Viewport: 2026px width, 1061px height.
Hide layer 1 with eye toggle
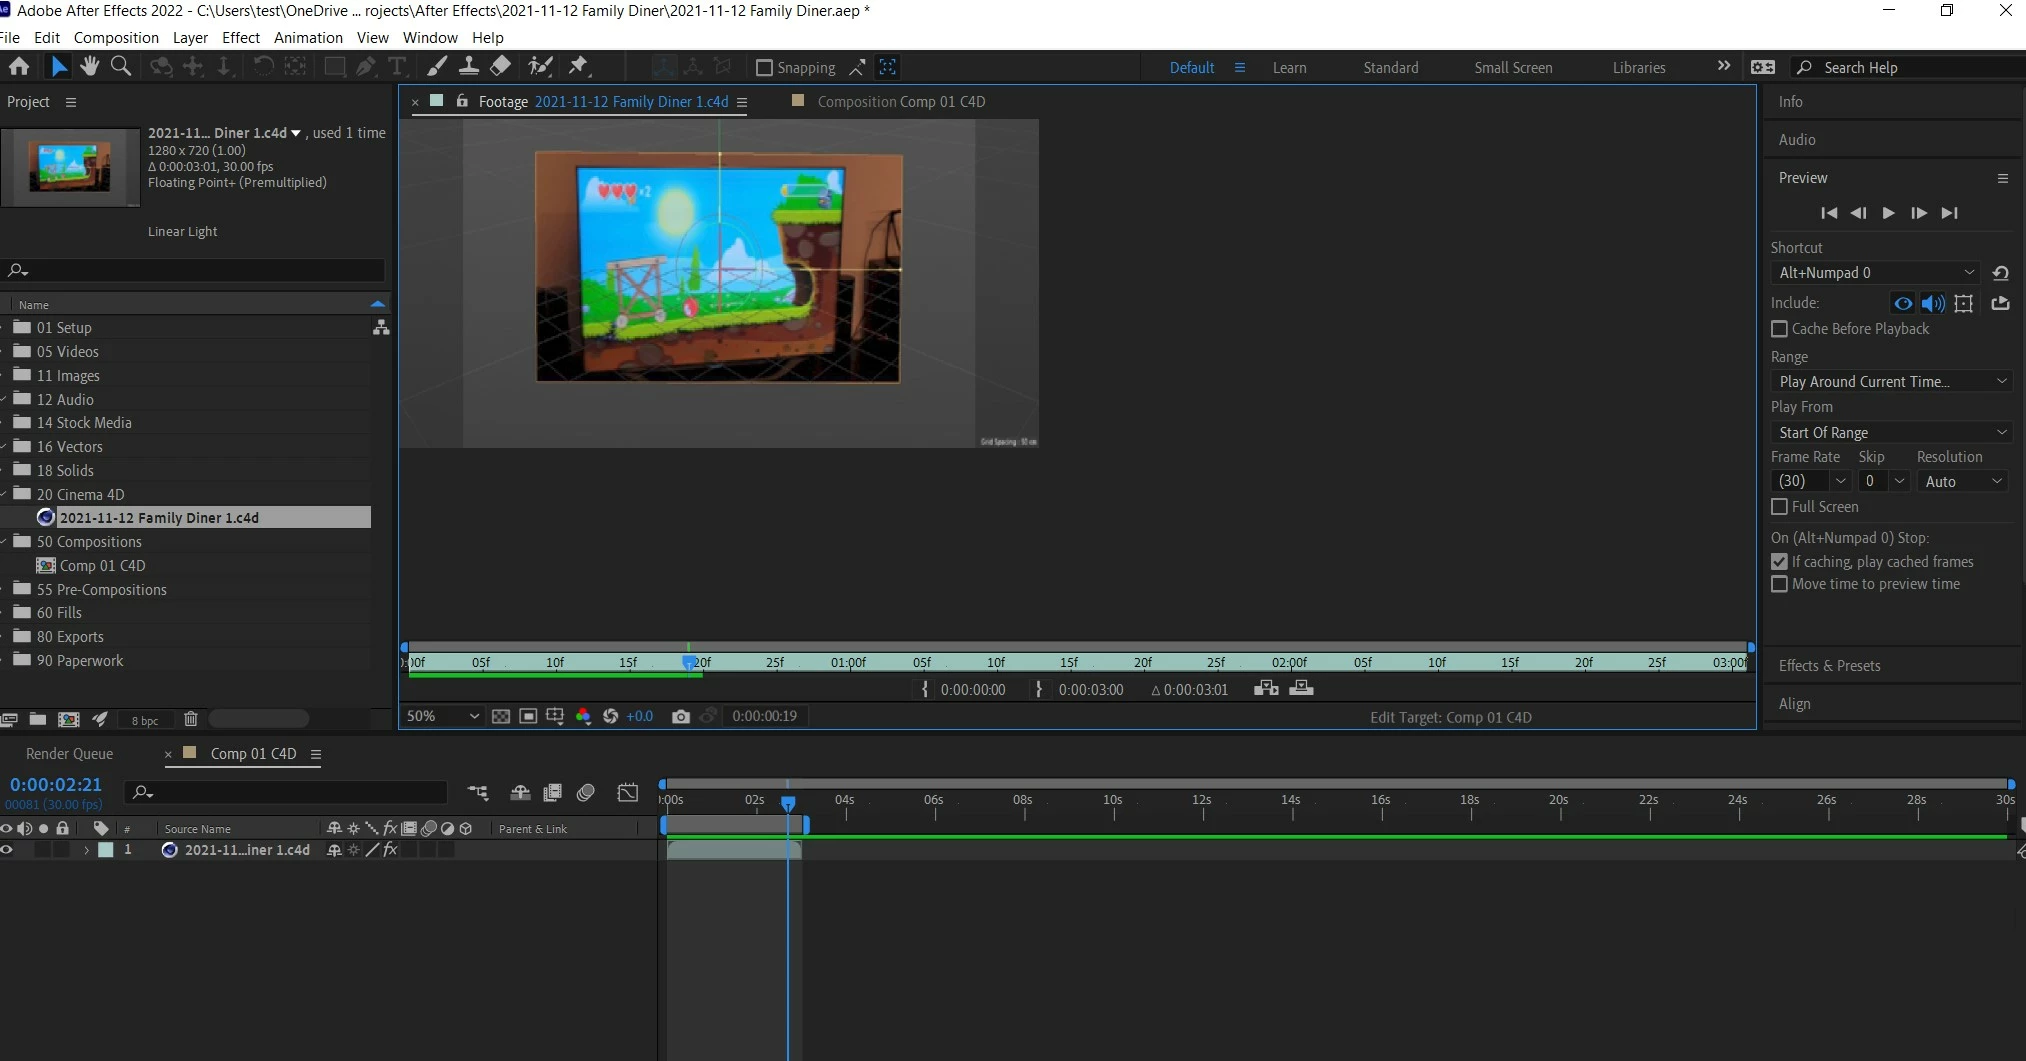tap(7, 850)
